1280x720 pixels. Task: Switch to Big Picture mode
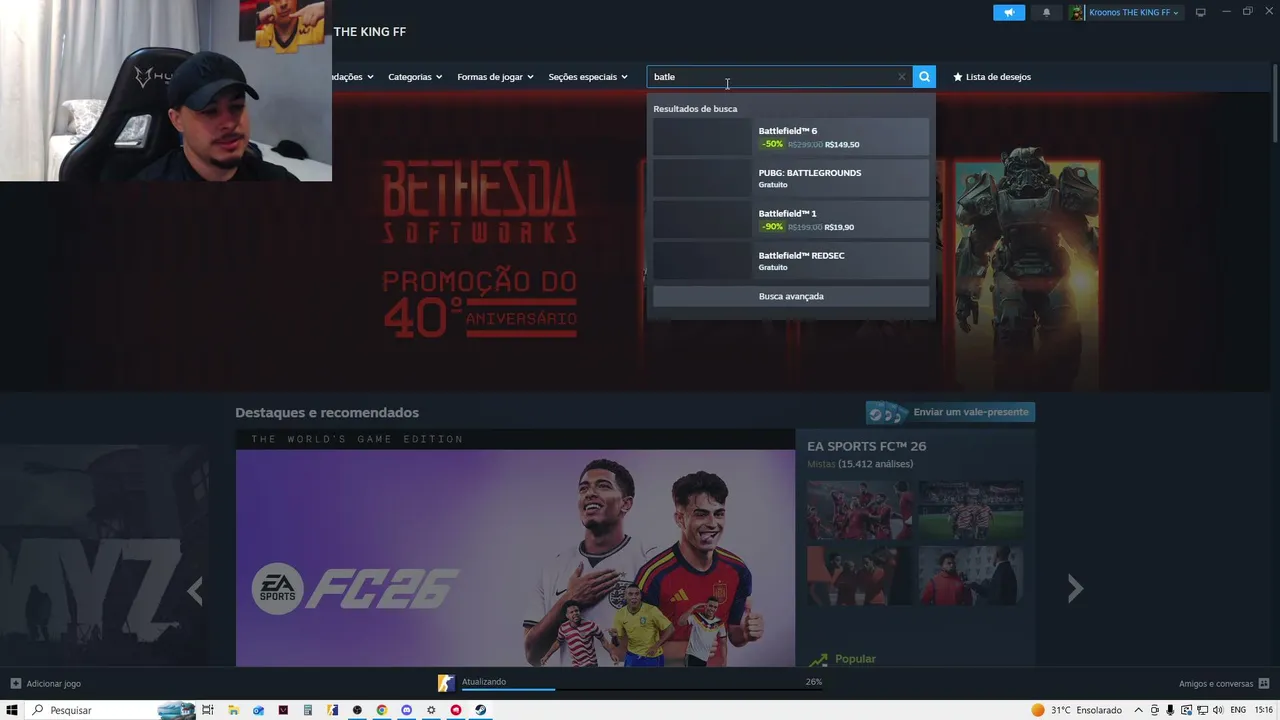[x=1201, y=12]
